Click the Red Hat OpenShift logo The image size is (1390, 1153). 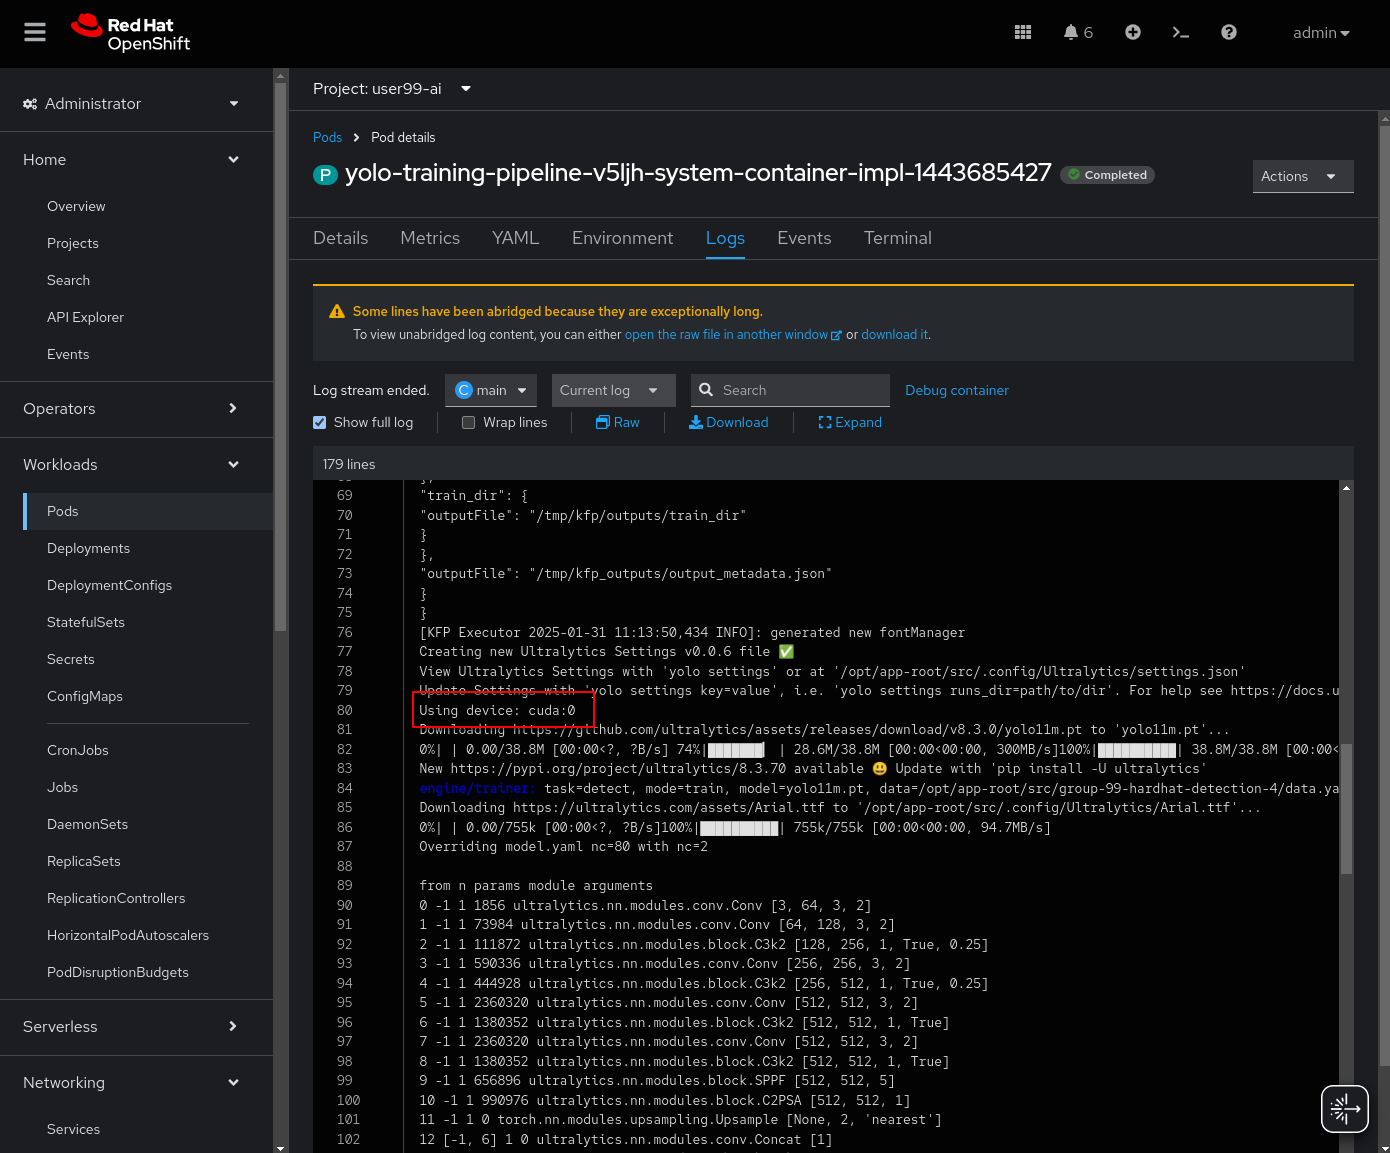131,33
